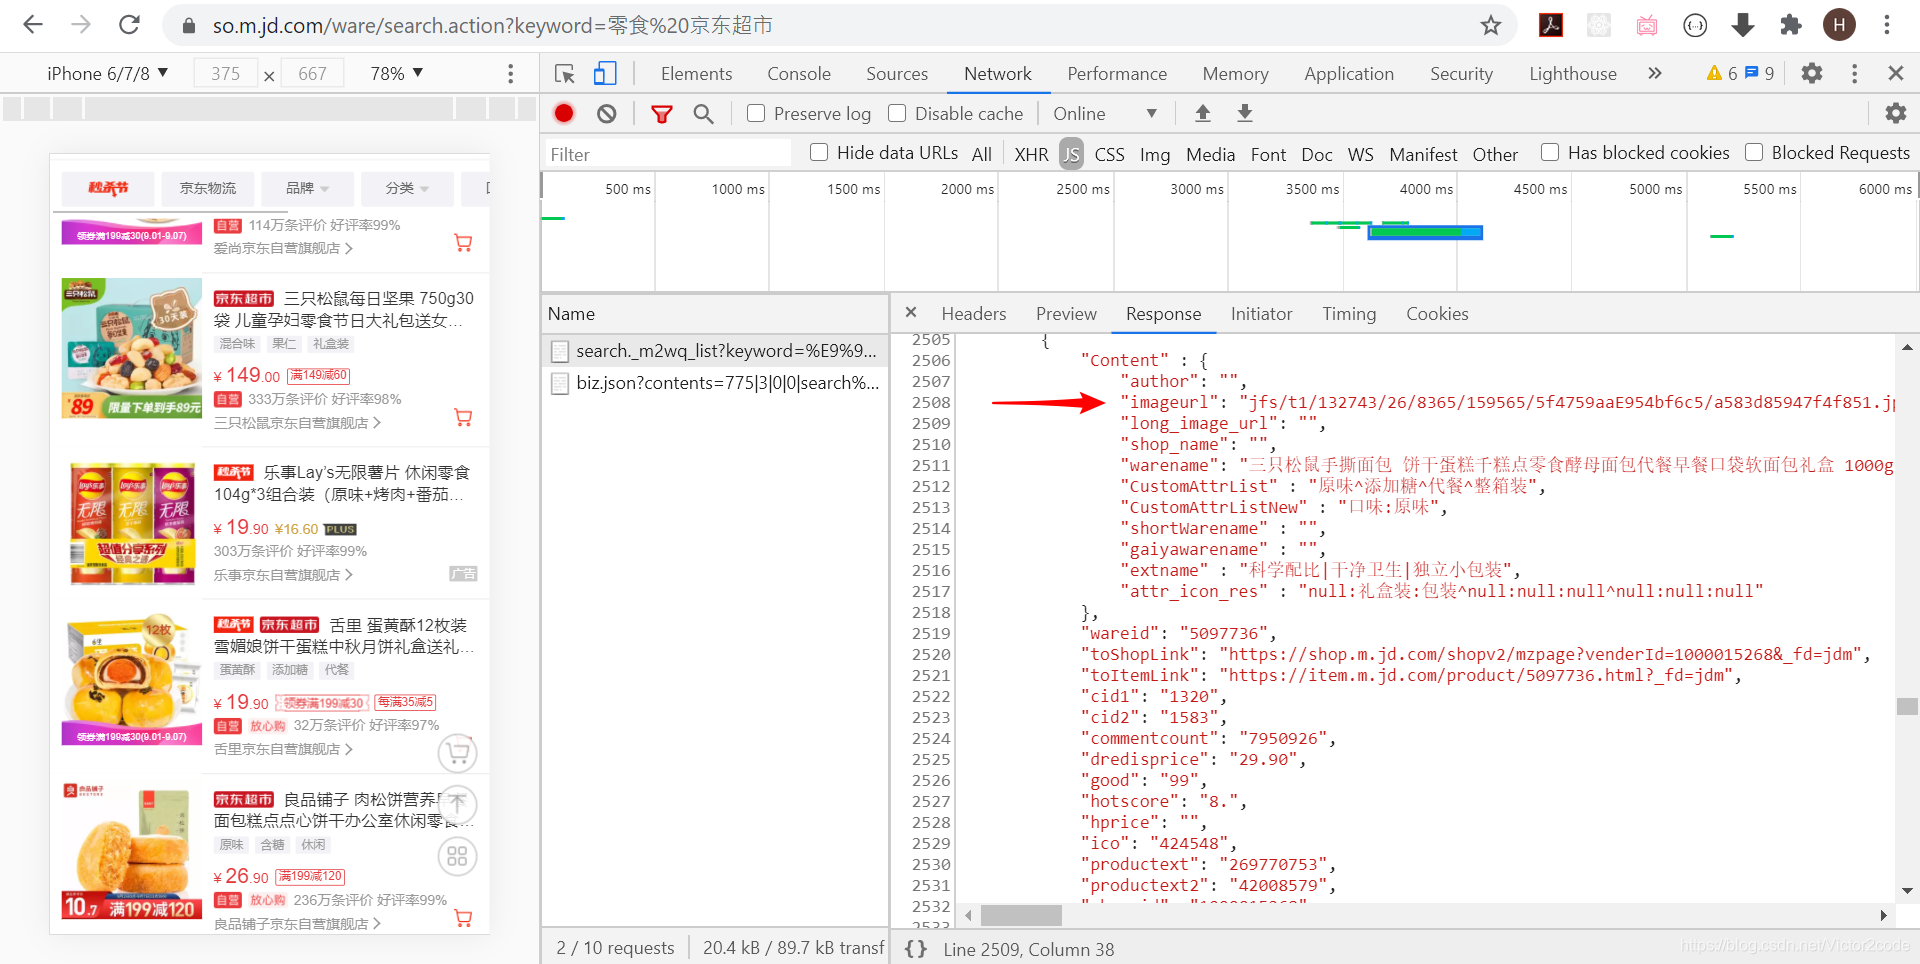Toggle the device toolbar icon
The image size is (1920, 964).
[x=605, y=73]
